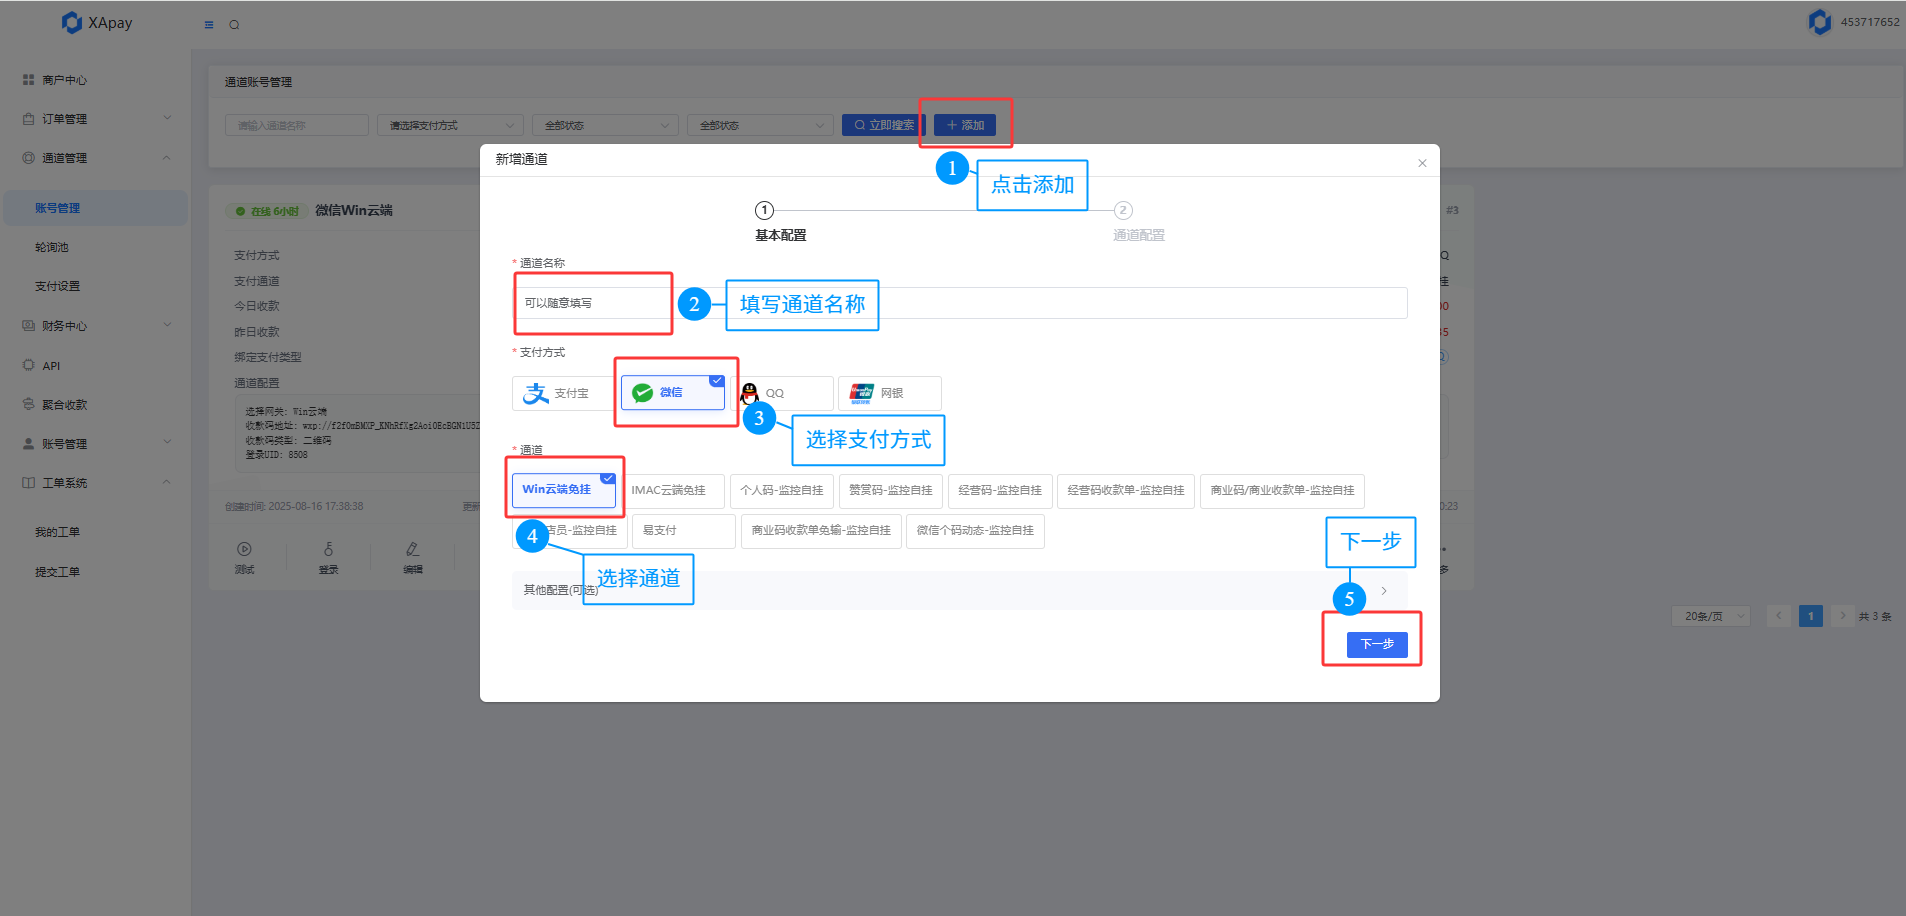This screenshot has width=1906, height=916.
Task: Click the XApay logo icon
Action: [72, 22]
